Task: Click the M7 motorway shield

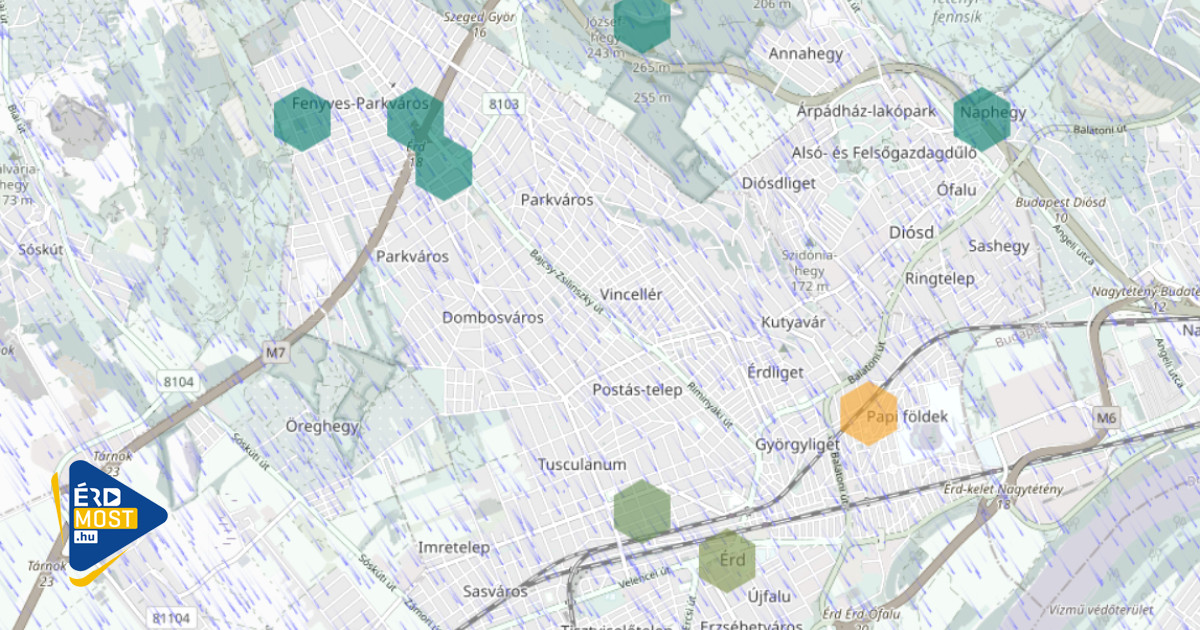Action: point(276,352)
